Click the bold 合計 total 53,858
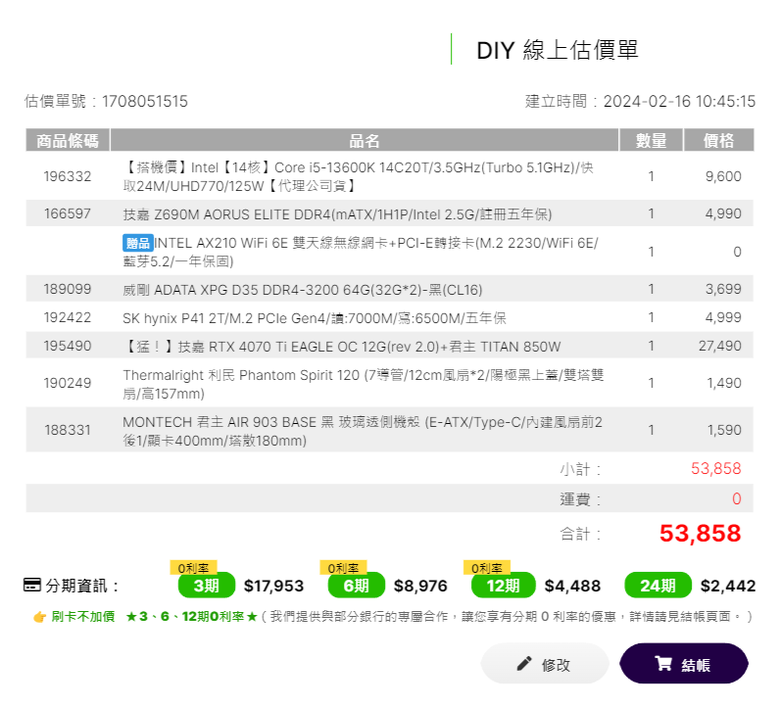This screenshot has height=707, width=780. pos(700,533)
